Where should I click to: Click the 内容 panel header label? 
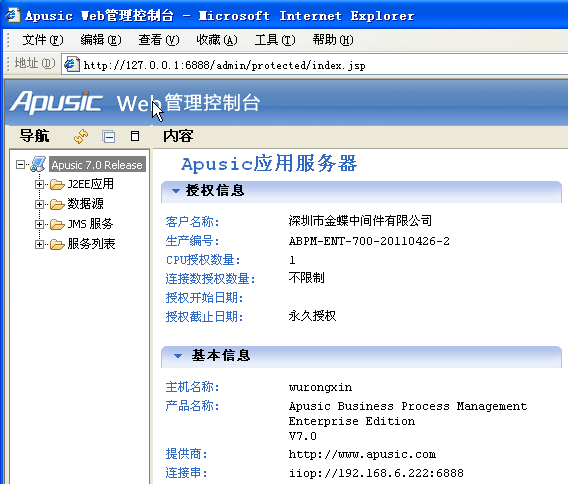click(x=178, y=136)
